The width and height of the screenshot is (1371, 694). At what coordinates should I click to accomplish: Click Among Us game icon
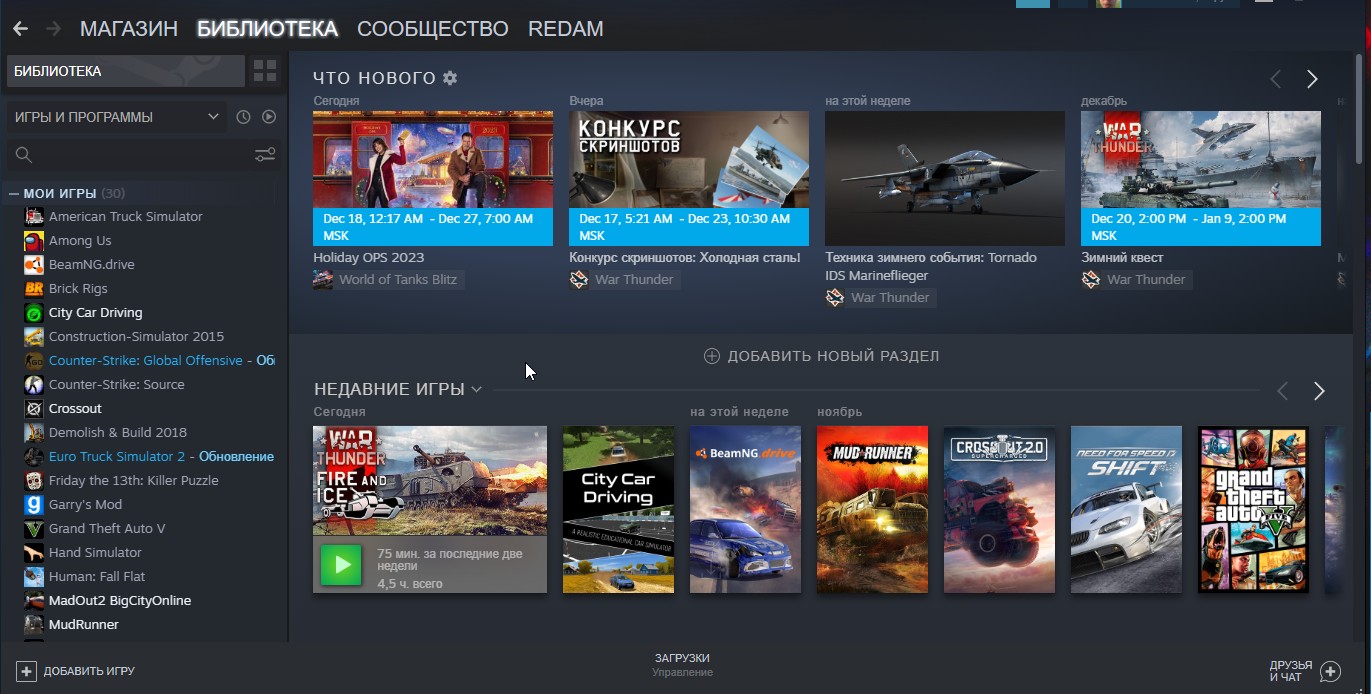tap(34, 240)
